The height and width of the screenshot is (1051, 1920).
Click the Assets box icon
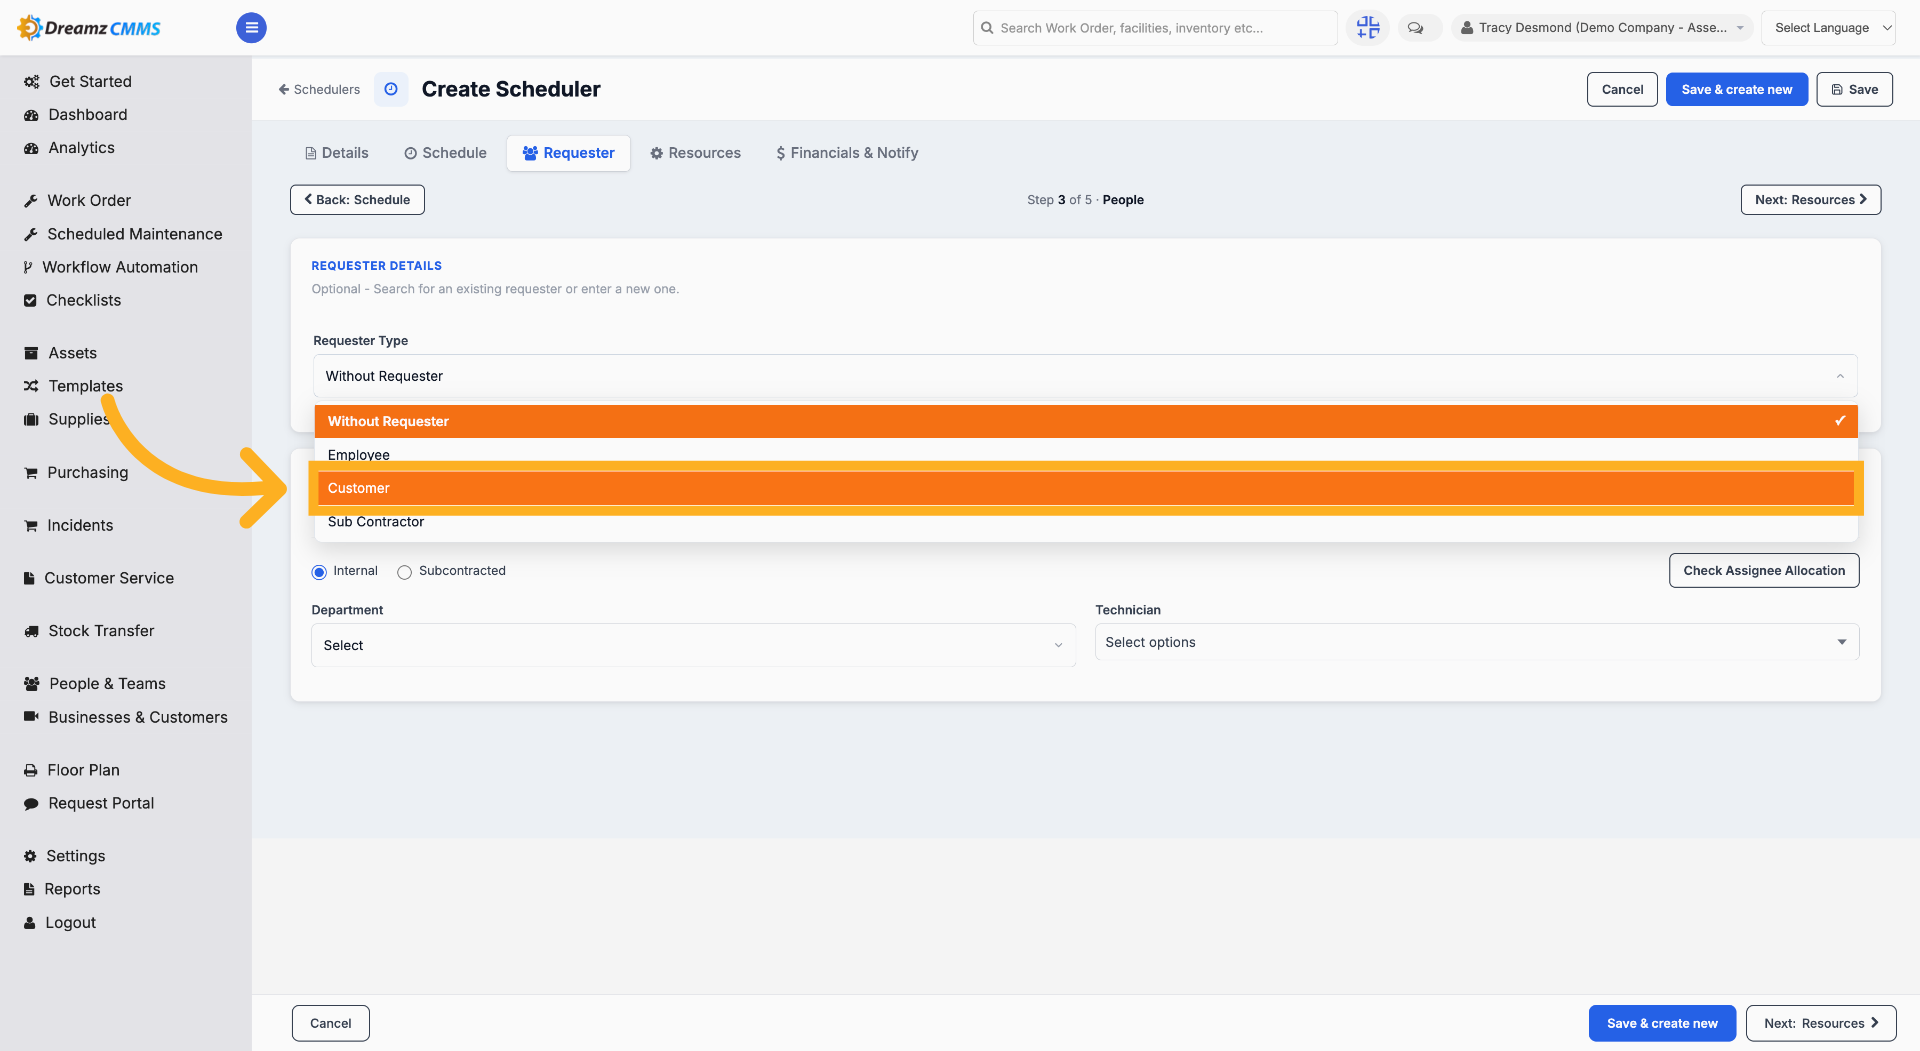click(31, 353)
